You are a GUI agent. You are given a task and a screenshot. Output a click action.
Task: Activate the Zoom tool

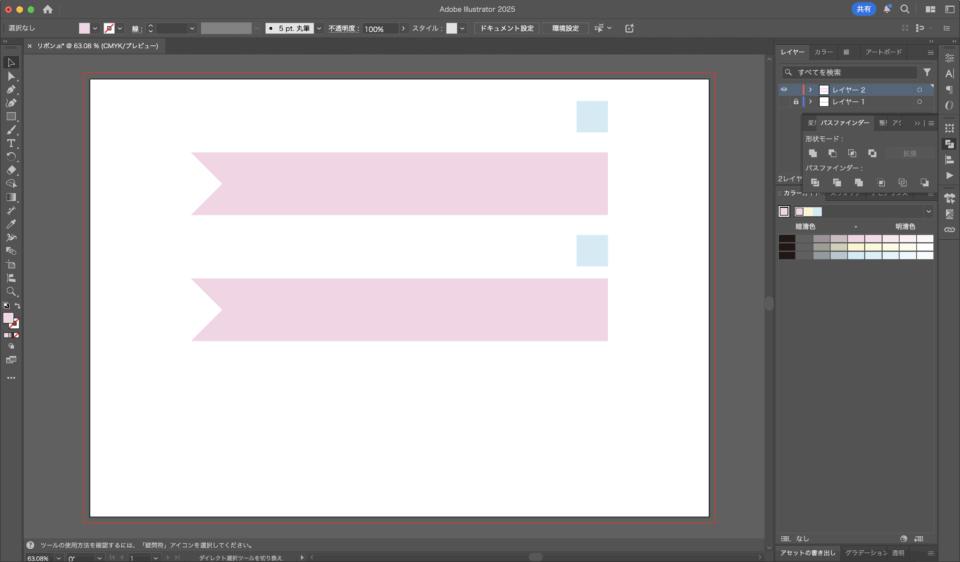(x=12, y=292)
